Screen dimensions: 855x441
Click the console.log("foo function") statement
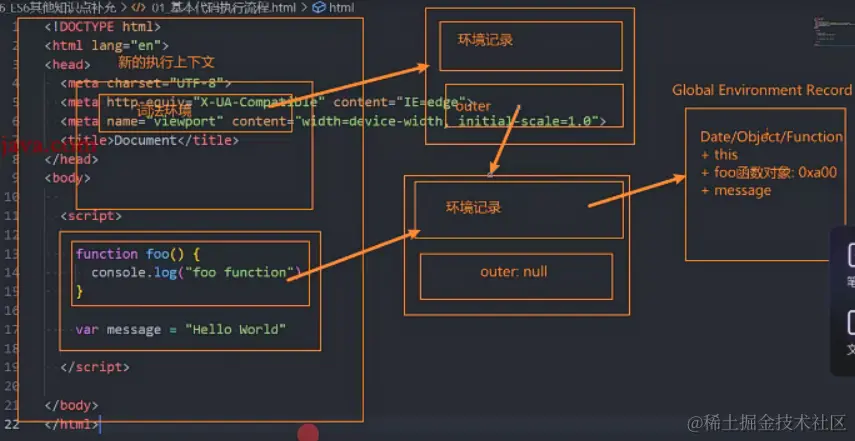click(x=196, y=273)
